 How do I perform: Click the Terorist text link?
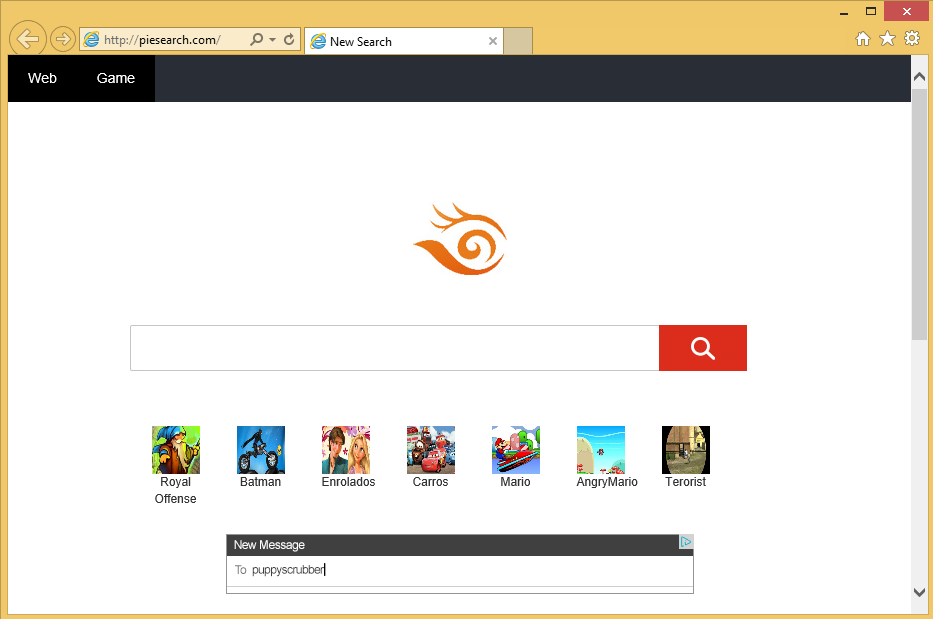(685, 482)
